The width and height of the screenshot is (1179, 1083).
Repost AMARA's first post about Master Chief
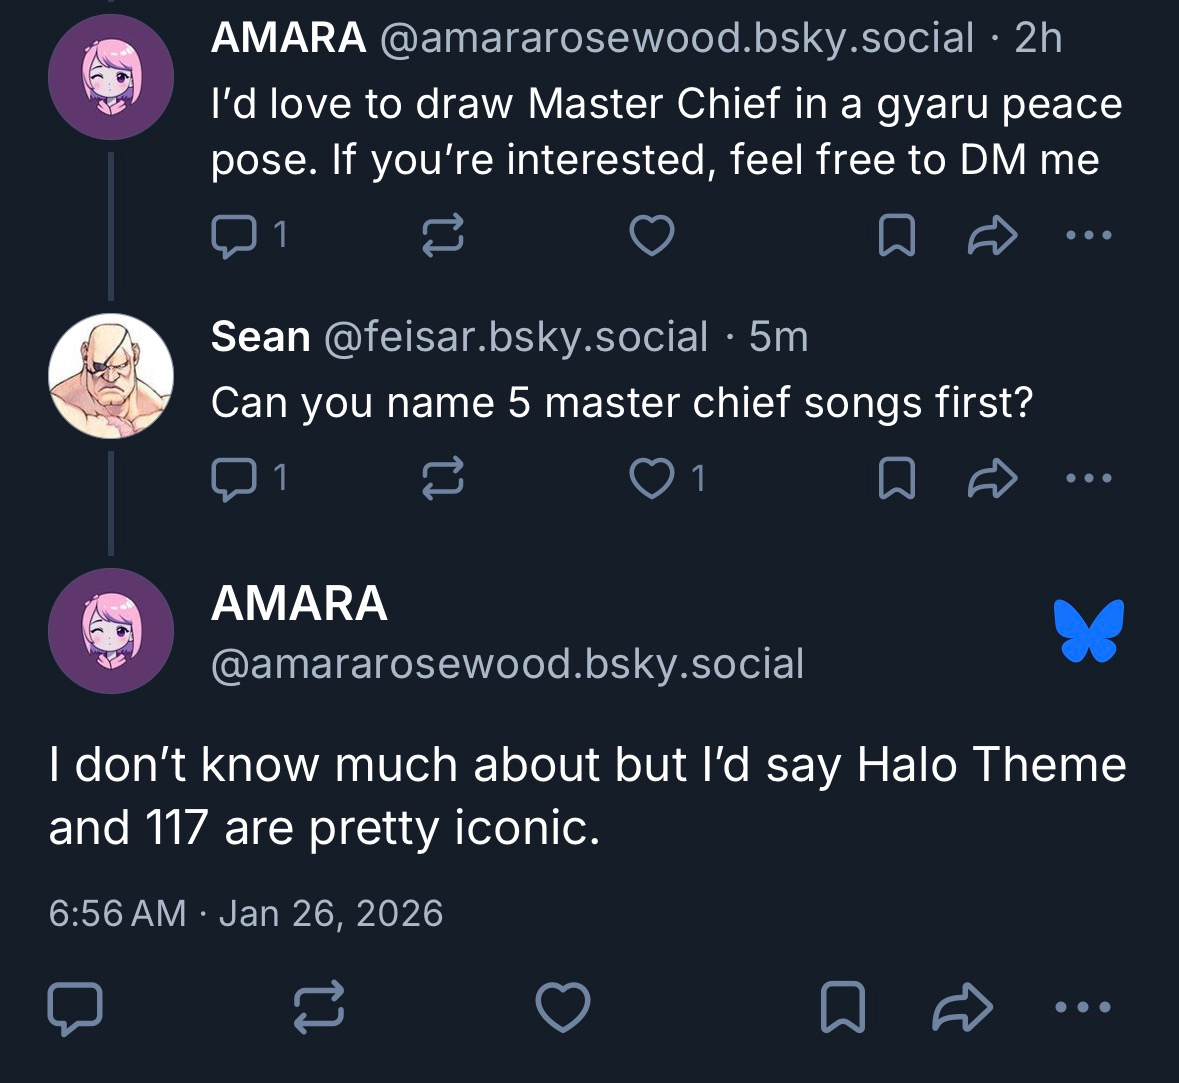442,236
